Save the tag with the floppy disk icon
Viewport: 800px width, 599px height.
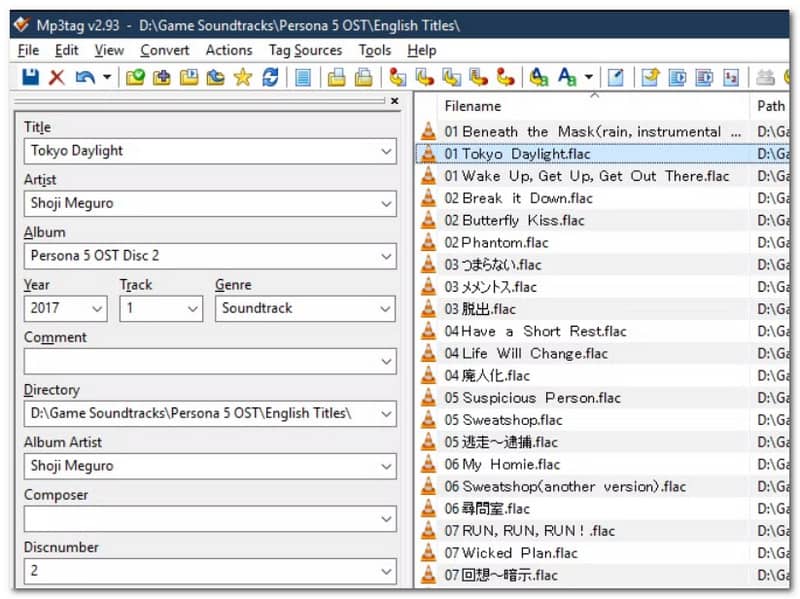30,77
